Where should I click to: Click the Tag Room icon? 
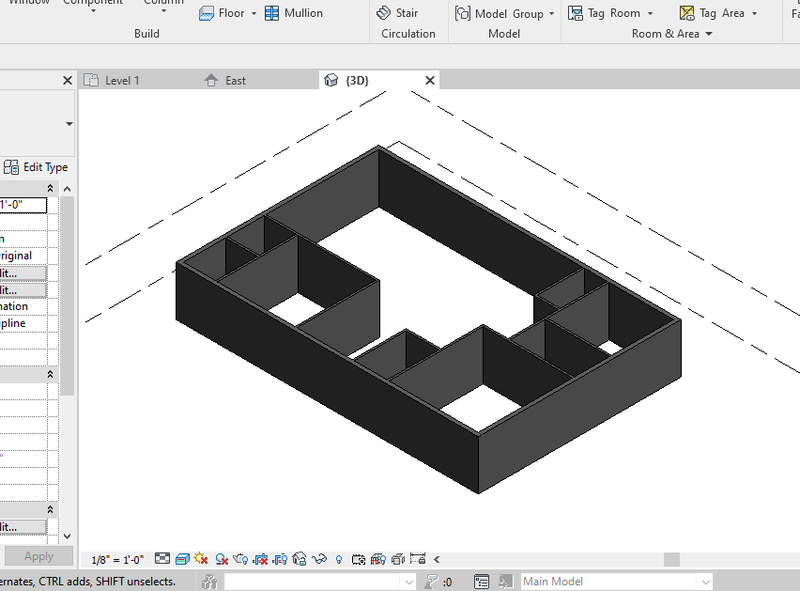tap(576, 13)
